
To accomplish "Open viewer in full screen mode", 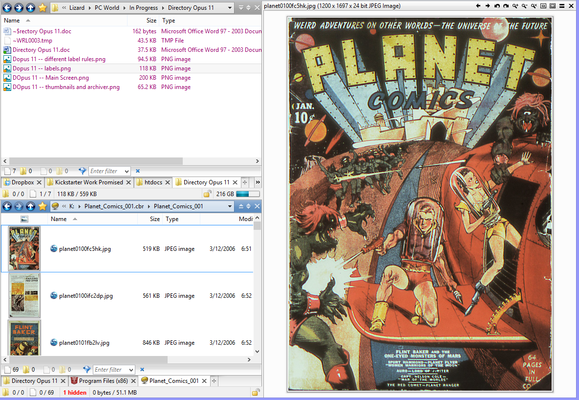I will coord(552,6).
